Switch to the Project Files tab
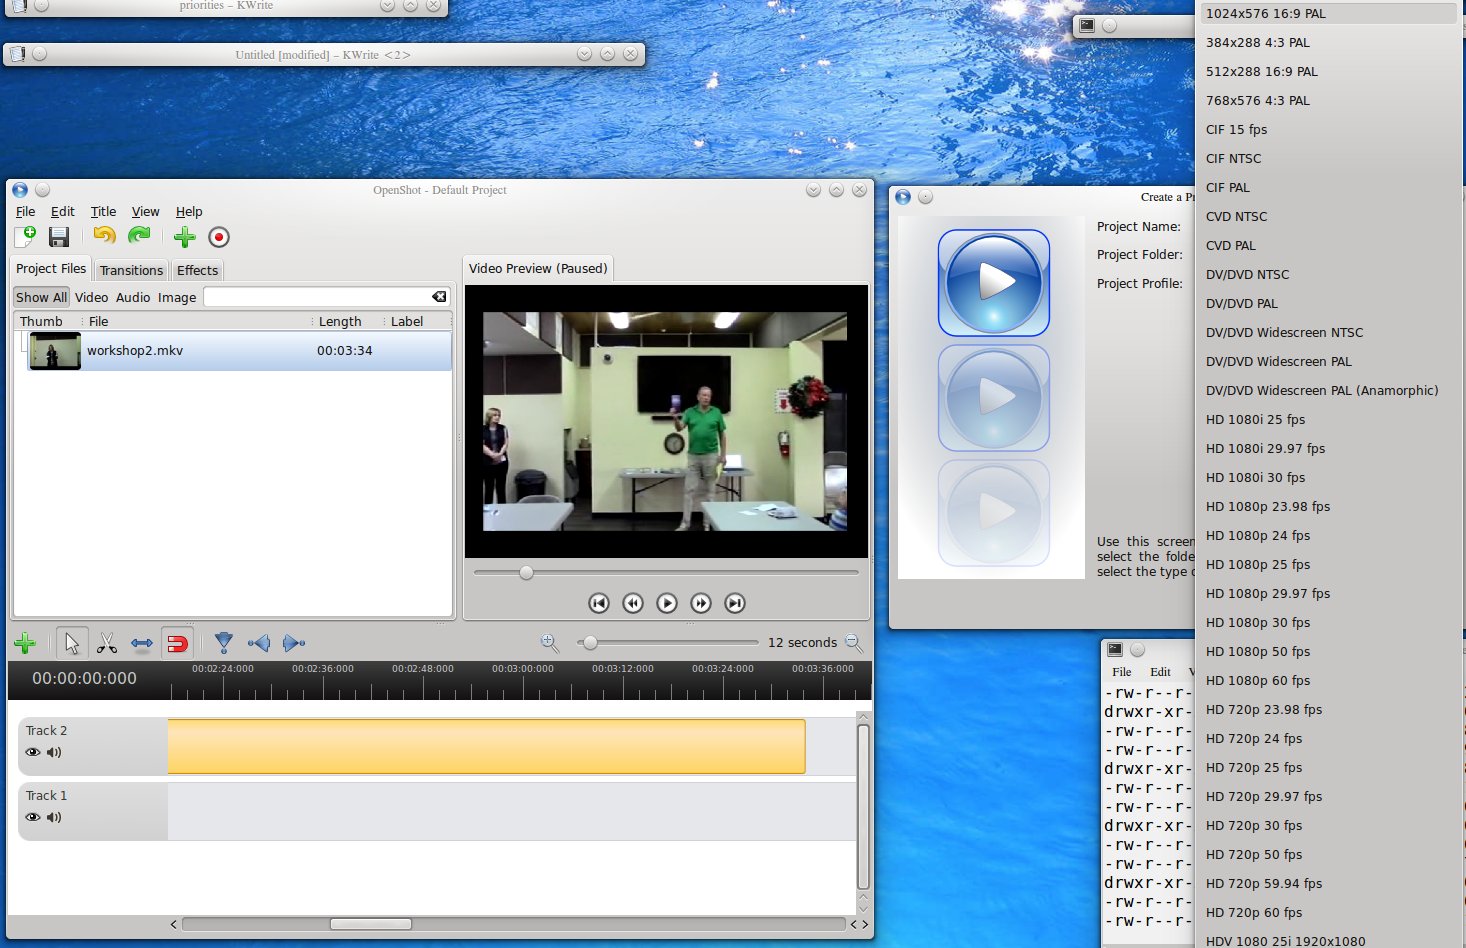1466x948 pixels. pyautogui.click(x=51, y=268)
